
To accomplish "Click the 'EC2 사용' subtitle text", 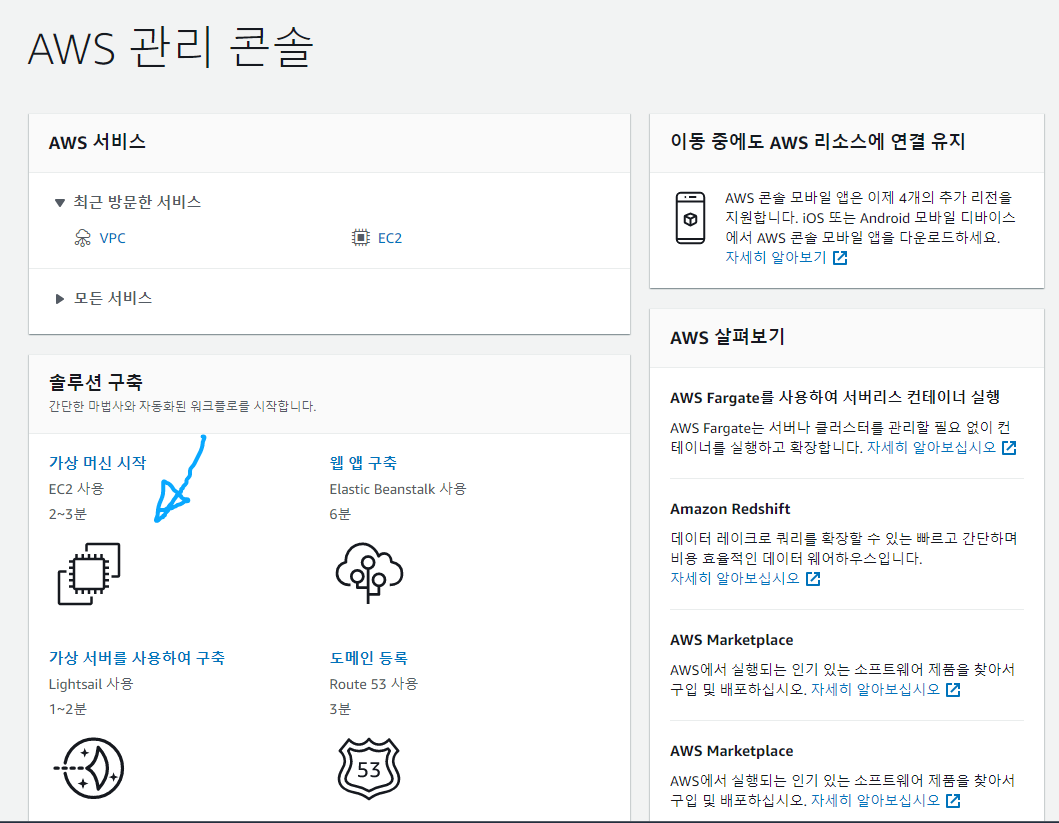I will (x=76, y=489).
